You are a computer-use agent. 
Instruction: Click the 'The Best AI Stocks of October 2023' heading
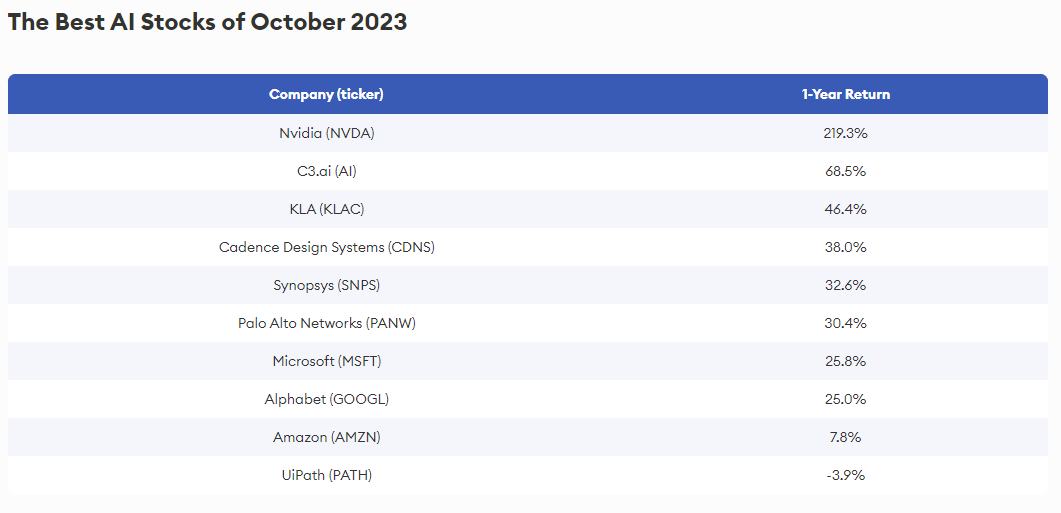tap(207, 22)
